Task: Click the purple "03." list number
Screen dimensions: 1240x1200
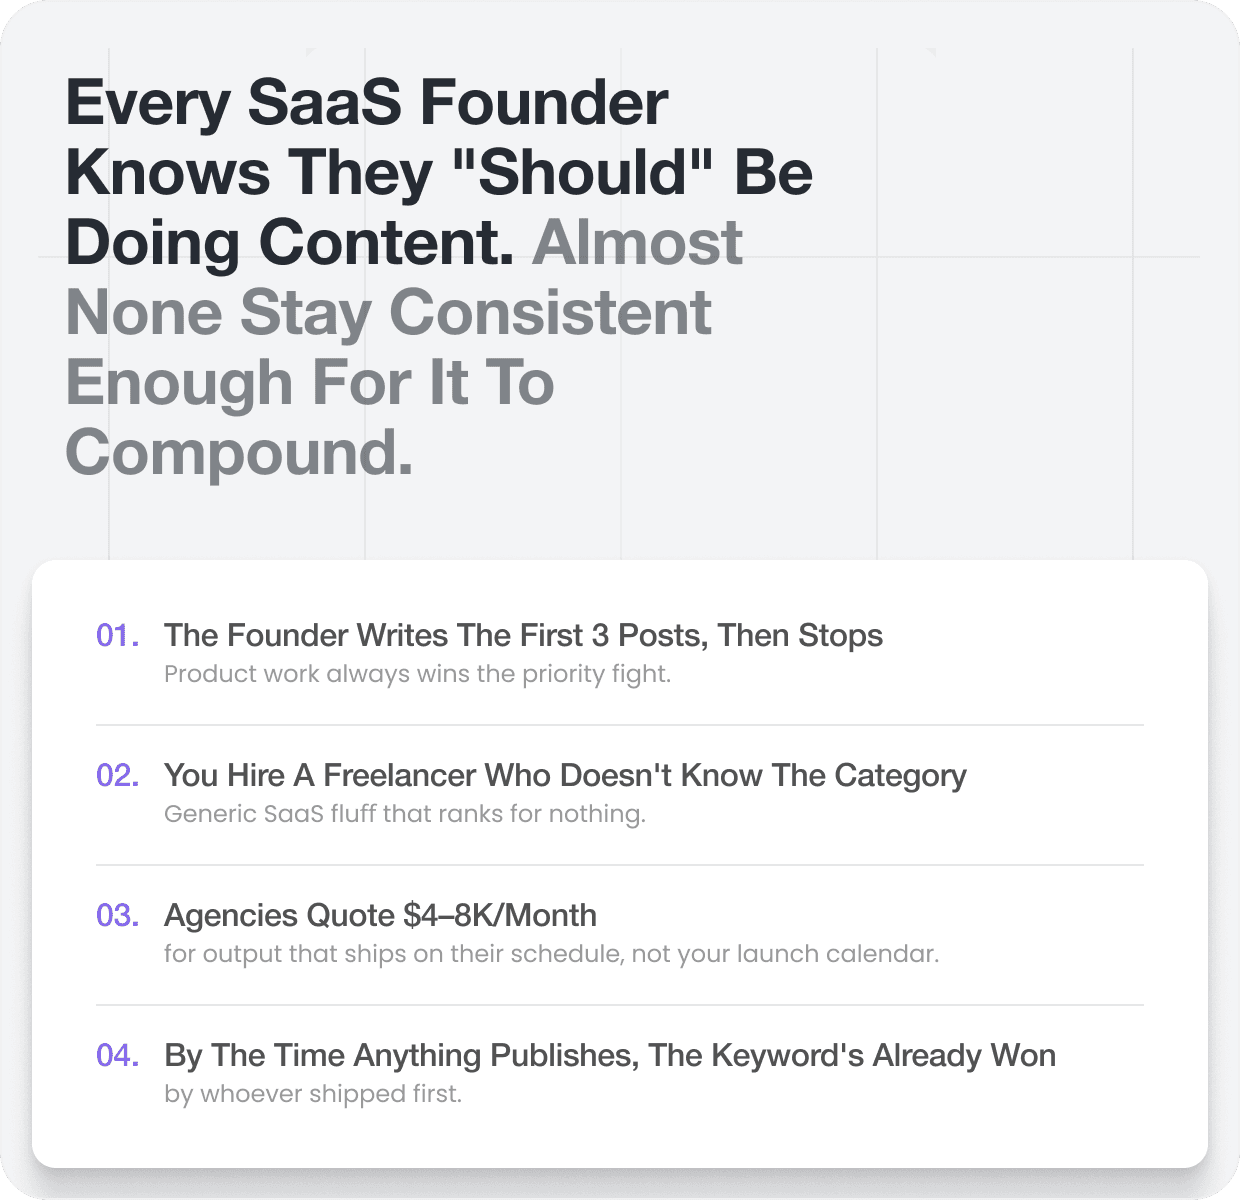Action: coord(118,915)
